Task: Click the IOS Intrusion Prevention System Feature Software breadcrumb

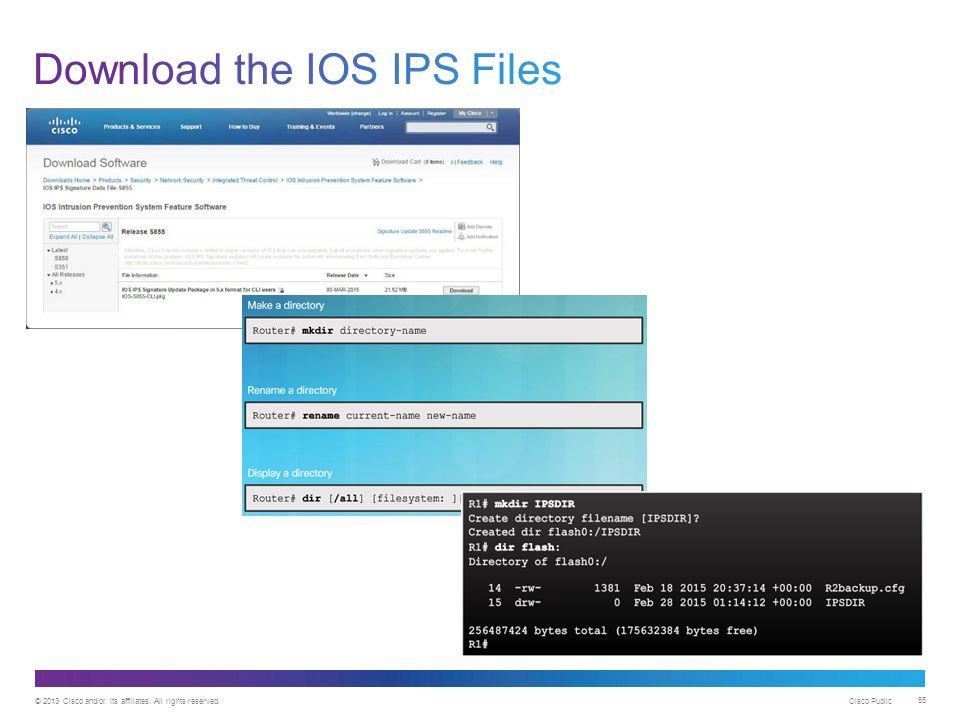Action: coord(351,181)
